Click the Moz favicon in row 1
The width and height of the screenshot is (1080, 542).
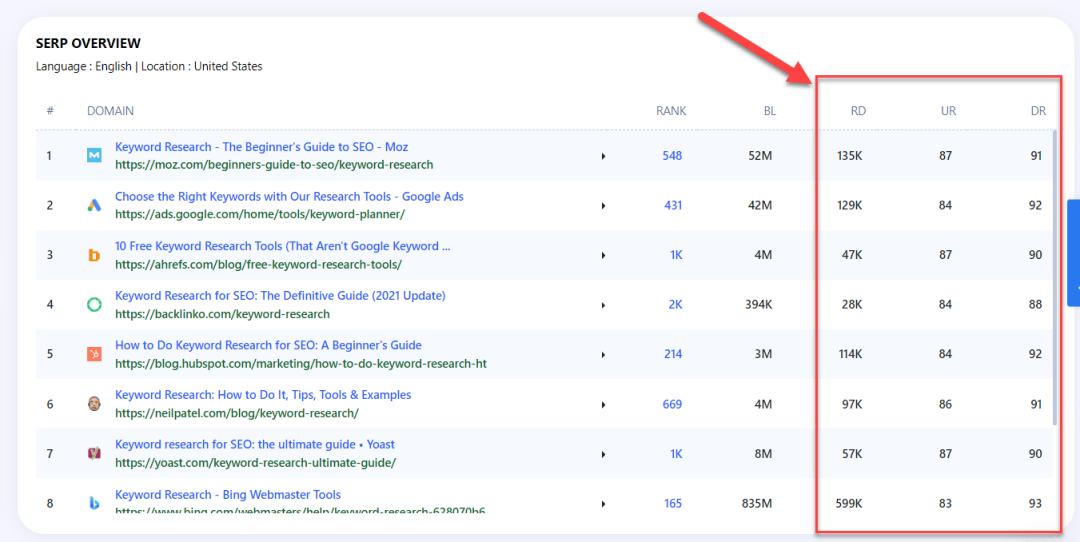click(94, 156)
